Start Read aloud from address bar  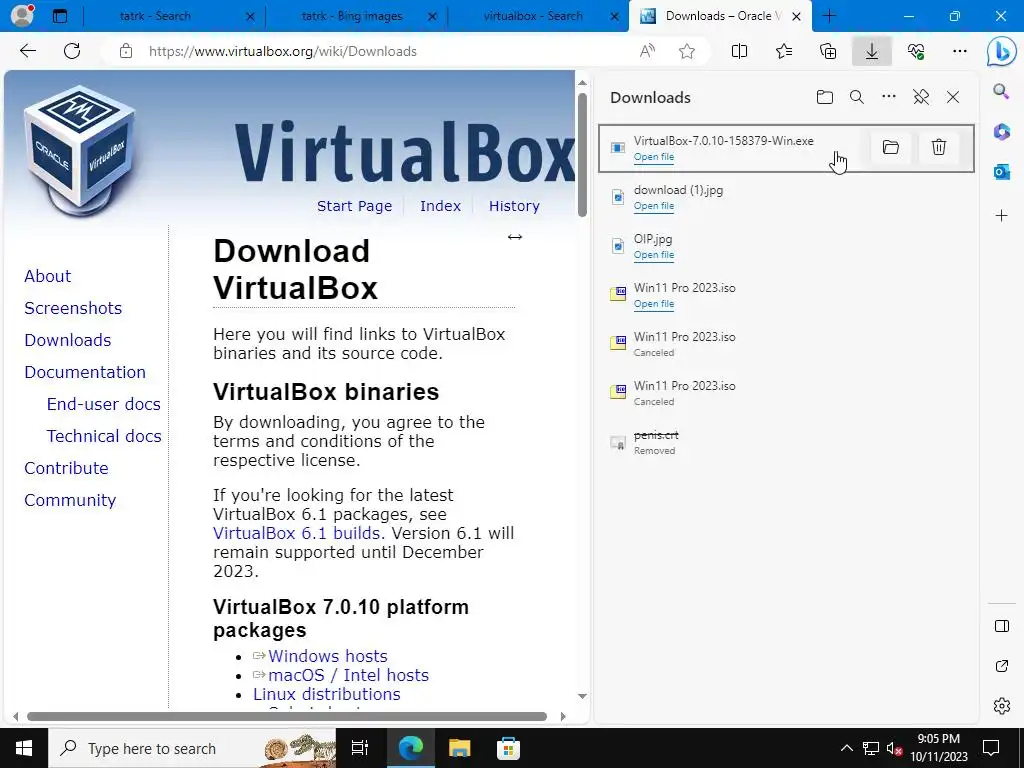coord(647,51)
